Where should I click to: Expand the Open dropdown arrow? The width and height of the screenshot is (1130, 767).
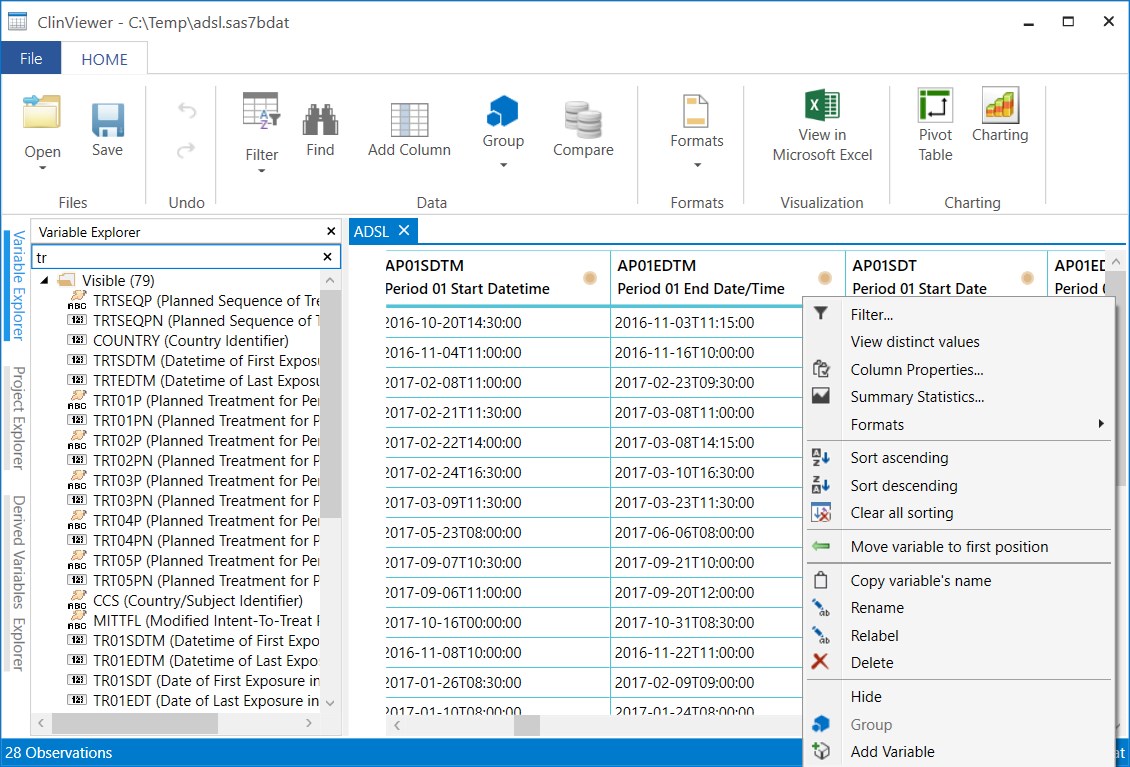coord(43,168)
